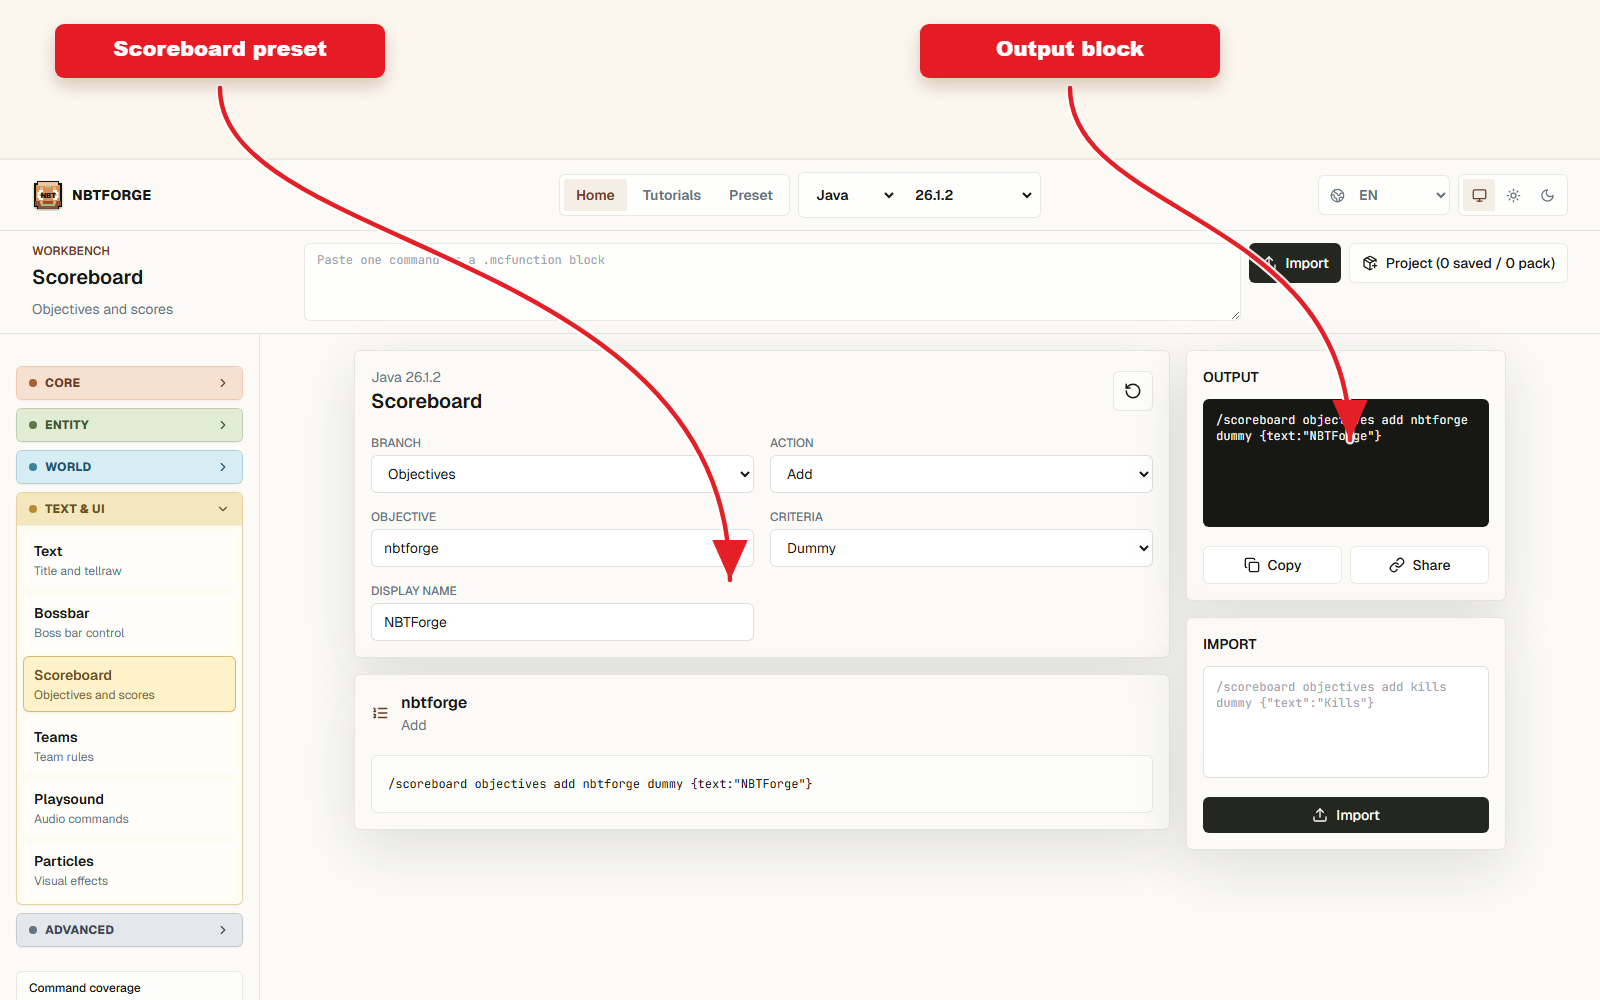Viewport: 1600px width, 1000px height.
Task: Select the Text title and tellraw item
Action: tap(129, 560)
